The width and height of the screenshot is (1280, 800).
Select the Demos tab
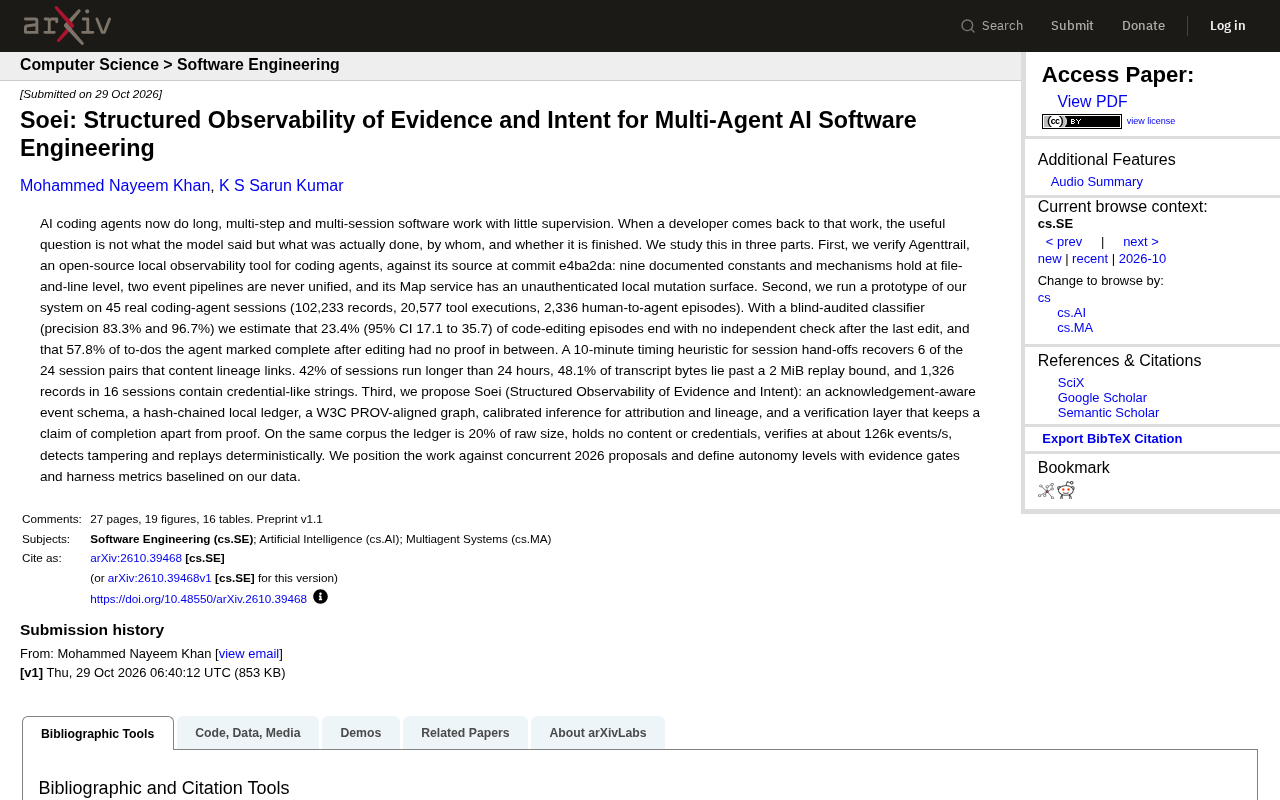pos(361,733)
